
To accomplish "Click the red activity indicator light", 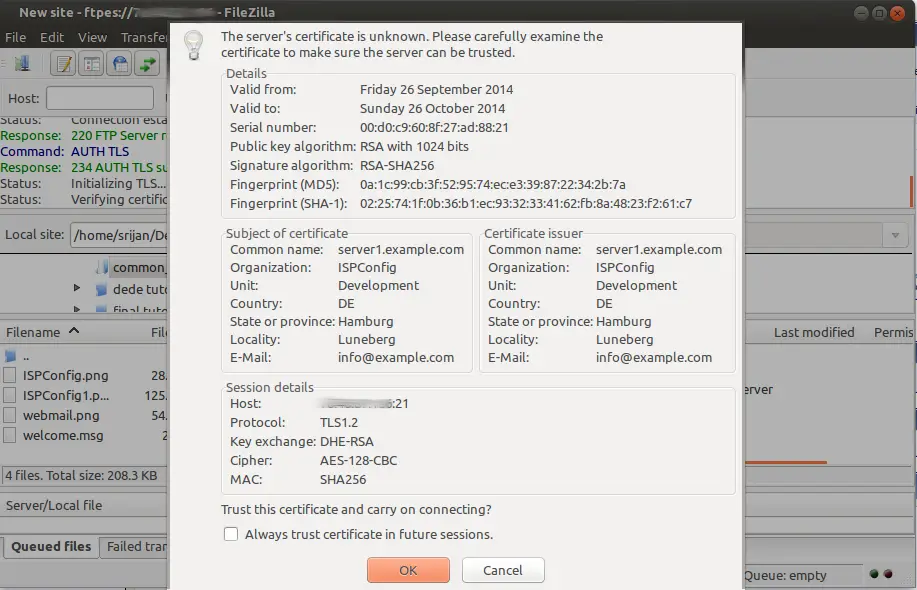I will pos(888,574).
